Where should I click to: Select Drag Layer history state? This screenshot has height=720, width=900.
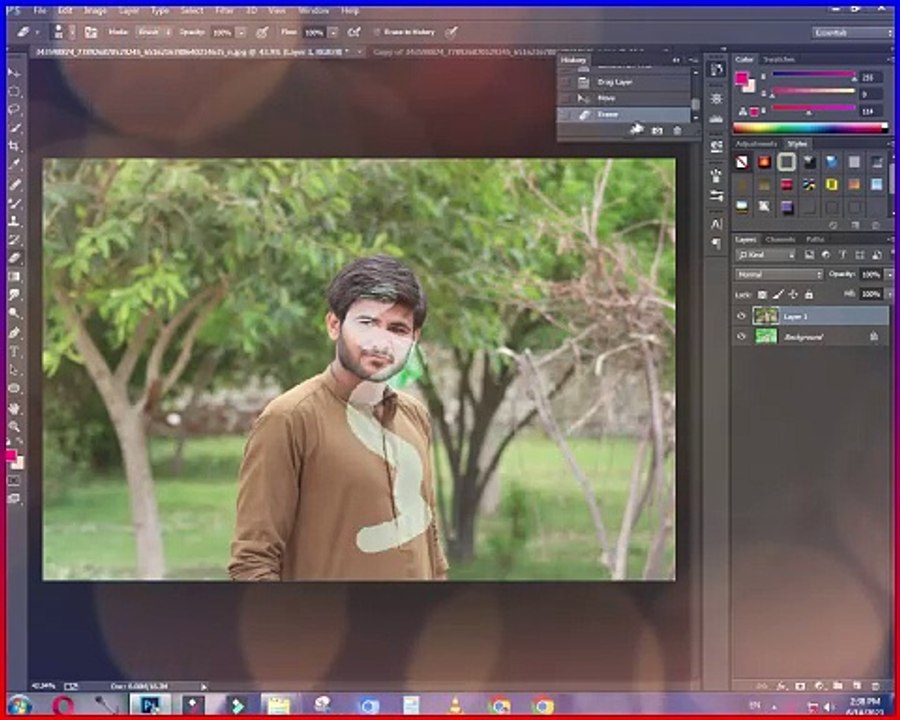624,83
